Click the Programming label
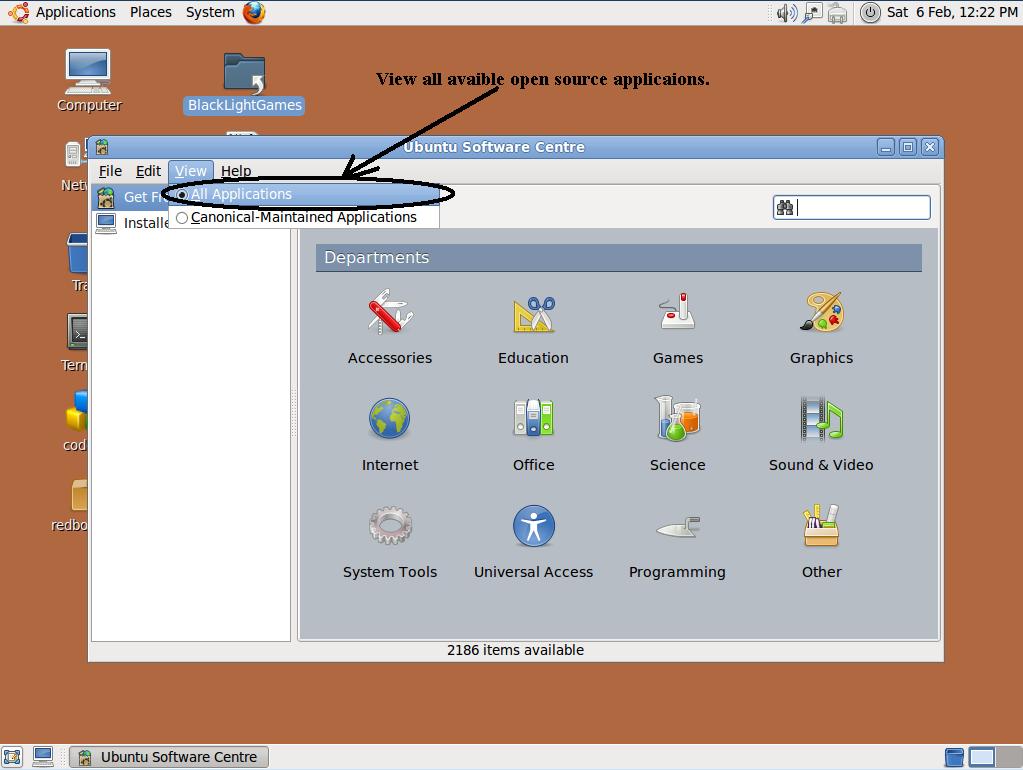 (677, 572)
